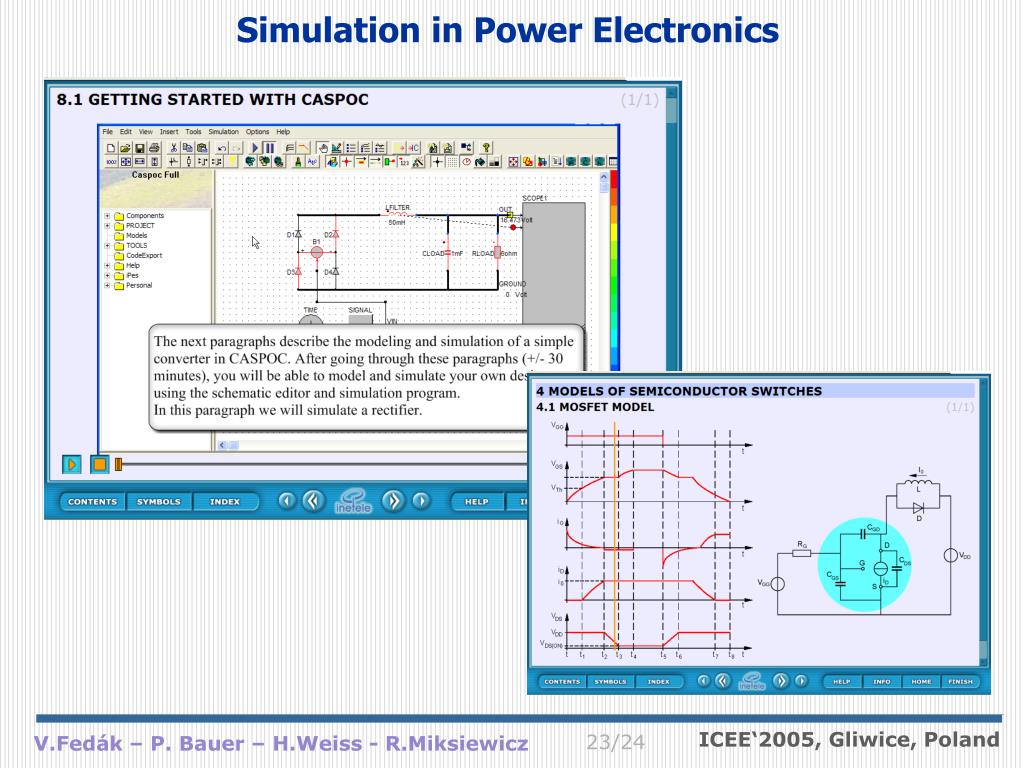Expand the Help tree folder
This screenshot has height=768, width=1024.
pos(107,266)
